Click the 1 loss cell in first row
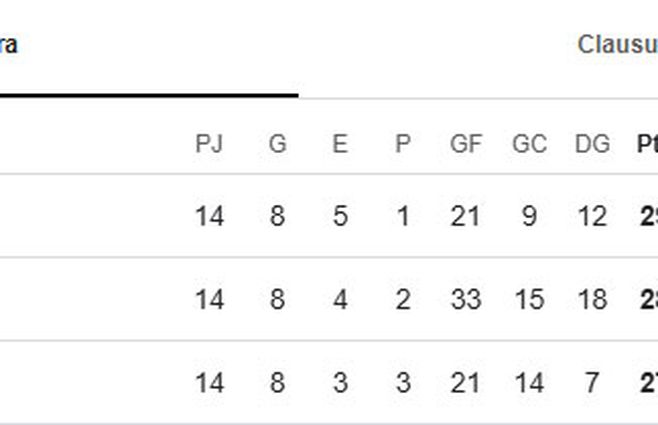The image size is (658, 425). tap(403, 217)
